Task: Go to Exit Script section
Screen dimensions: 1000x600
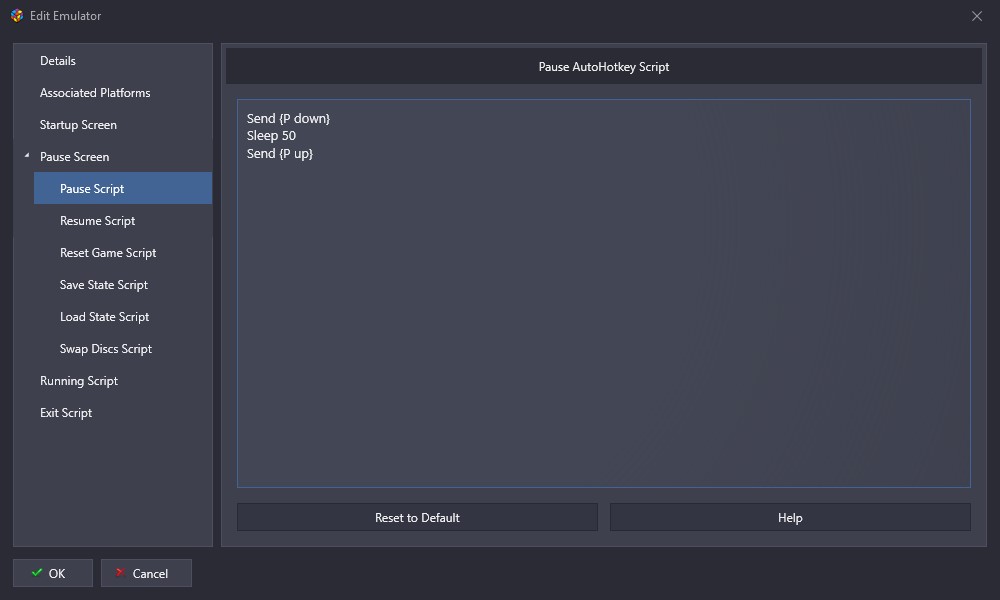Action: [66, 413]
